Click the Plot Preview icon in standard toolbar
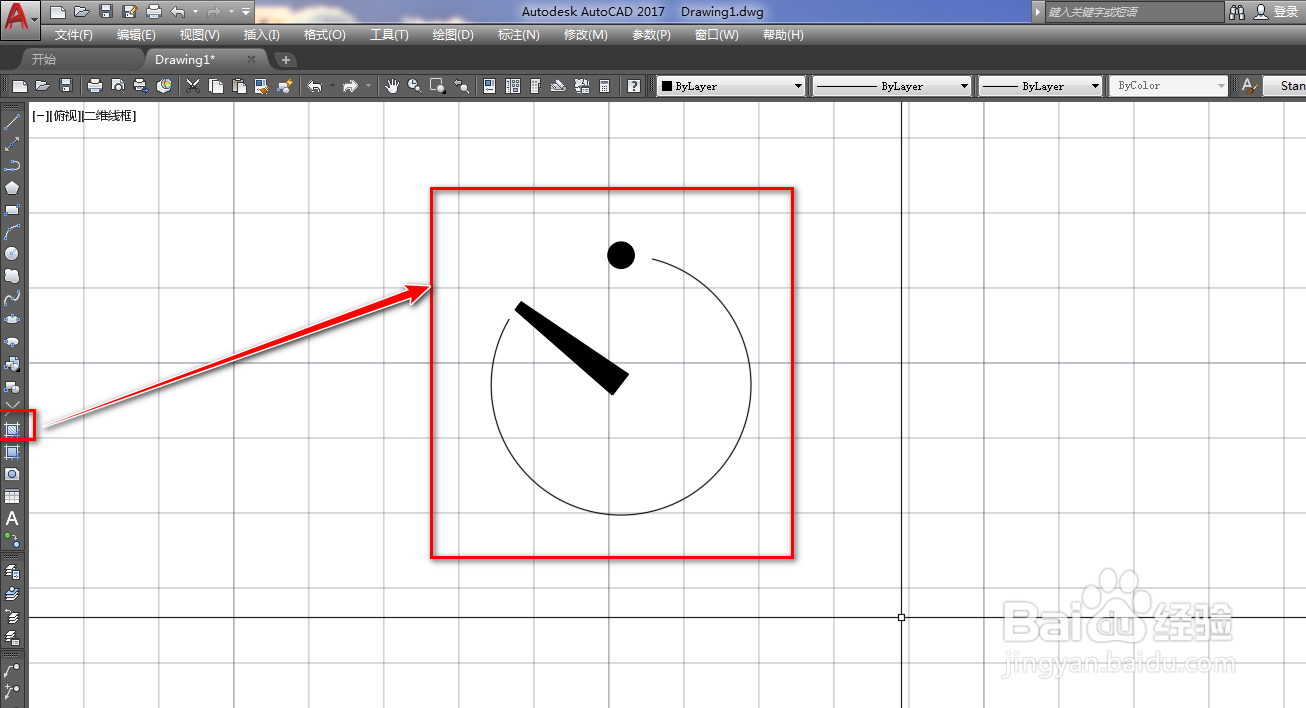Viewport: 1306px width, 708px height. pos(118,86)
